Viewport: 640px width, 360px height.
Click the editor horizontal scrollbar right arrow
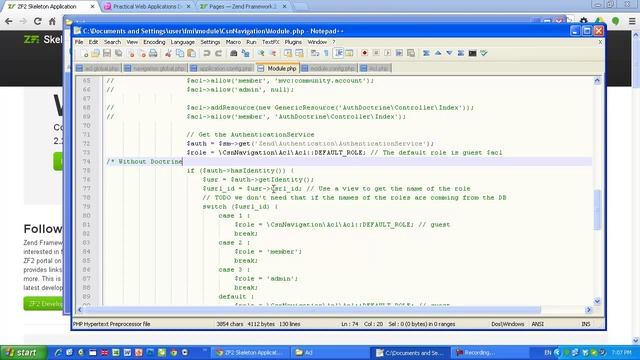[x=589, y=310]
